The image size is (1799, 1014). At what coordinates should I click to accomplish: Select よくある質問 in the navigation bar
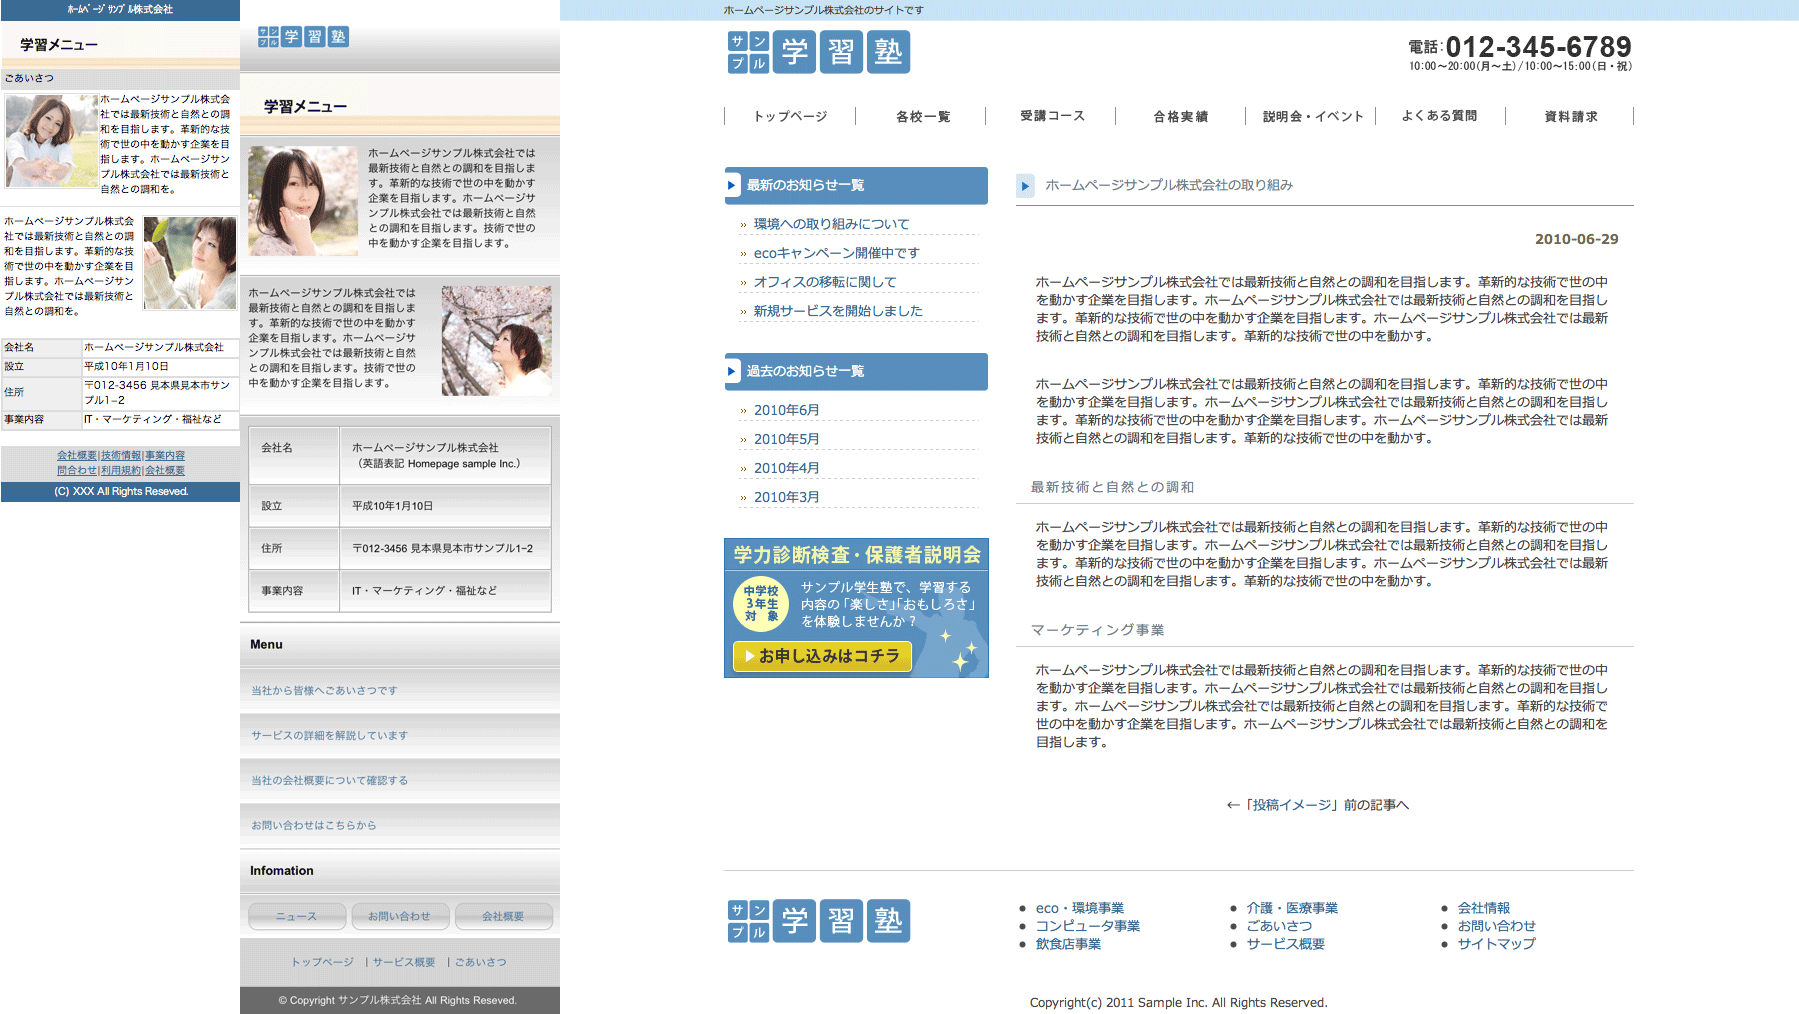(x=1439, y=116)
